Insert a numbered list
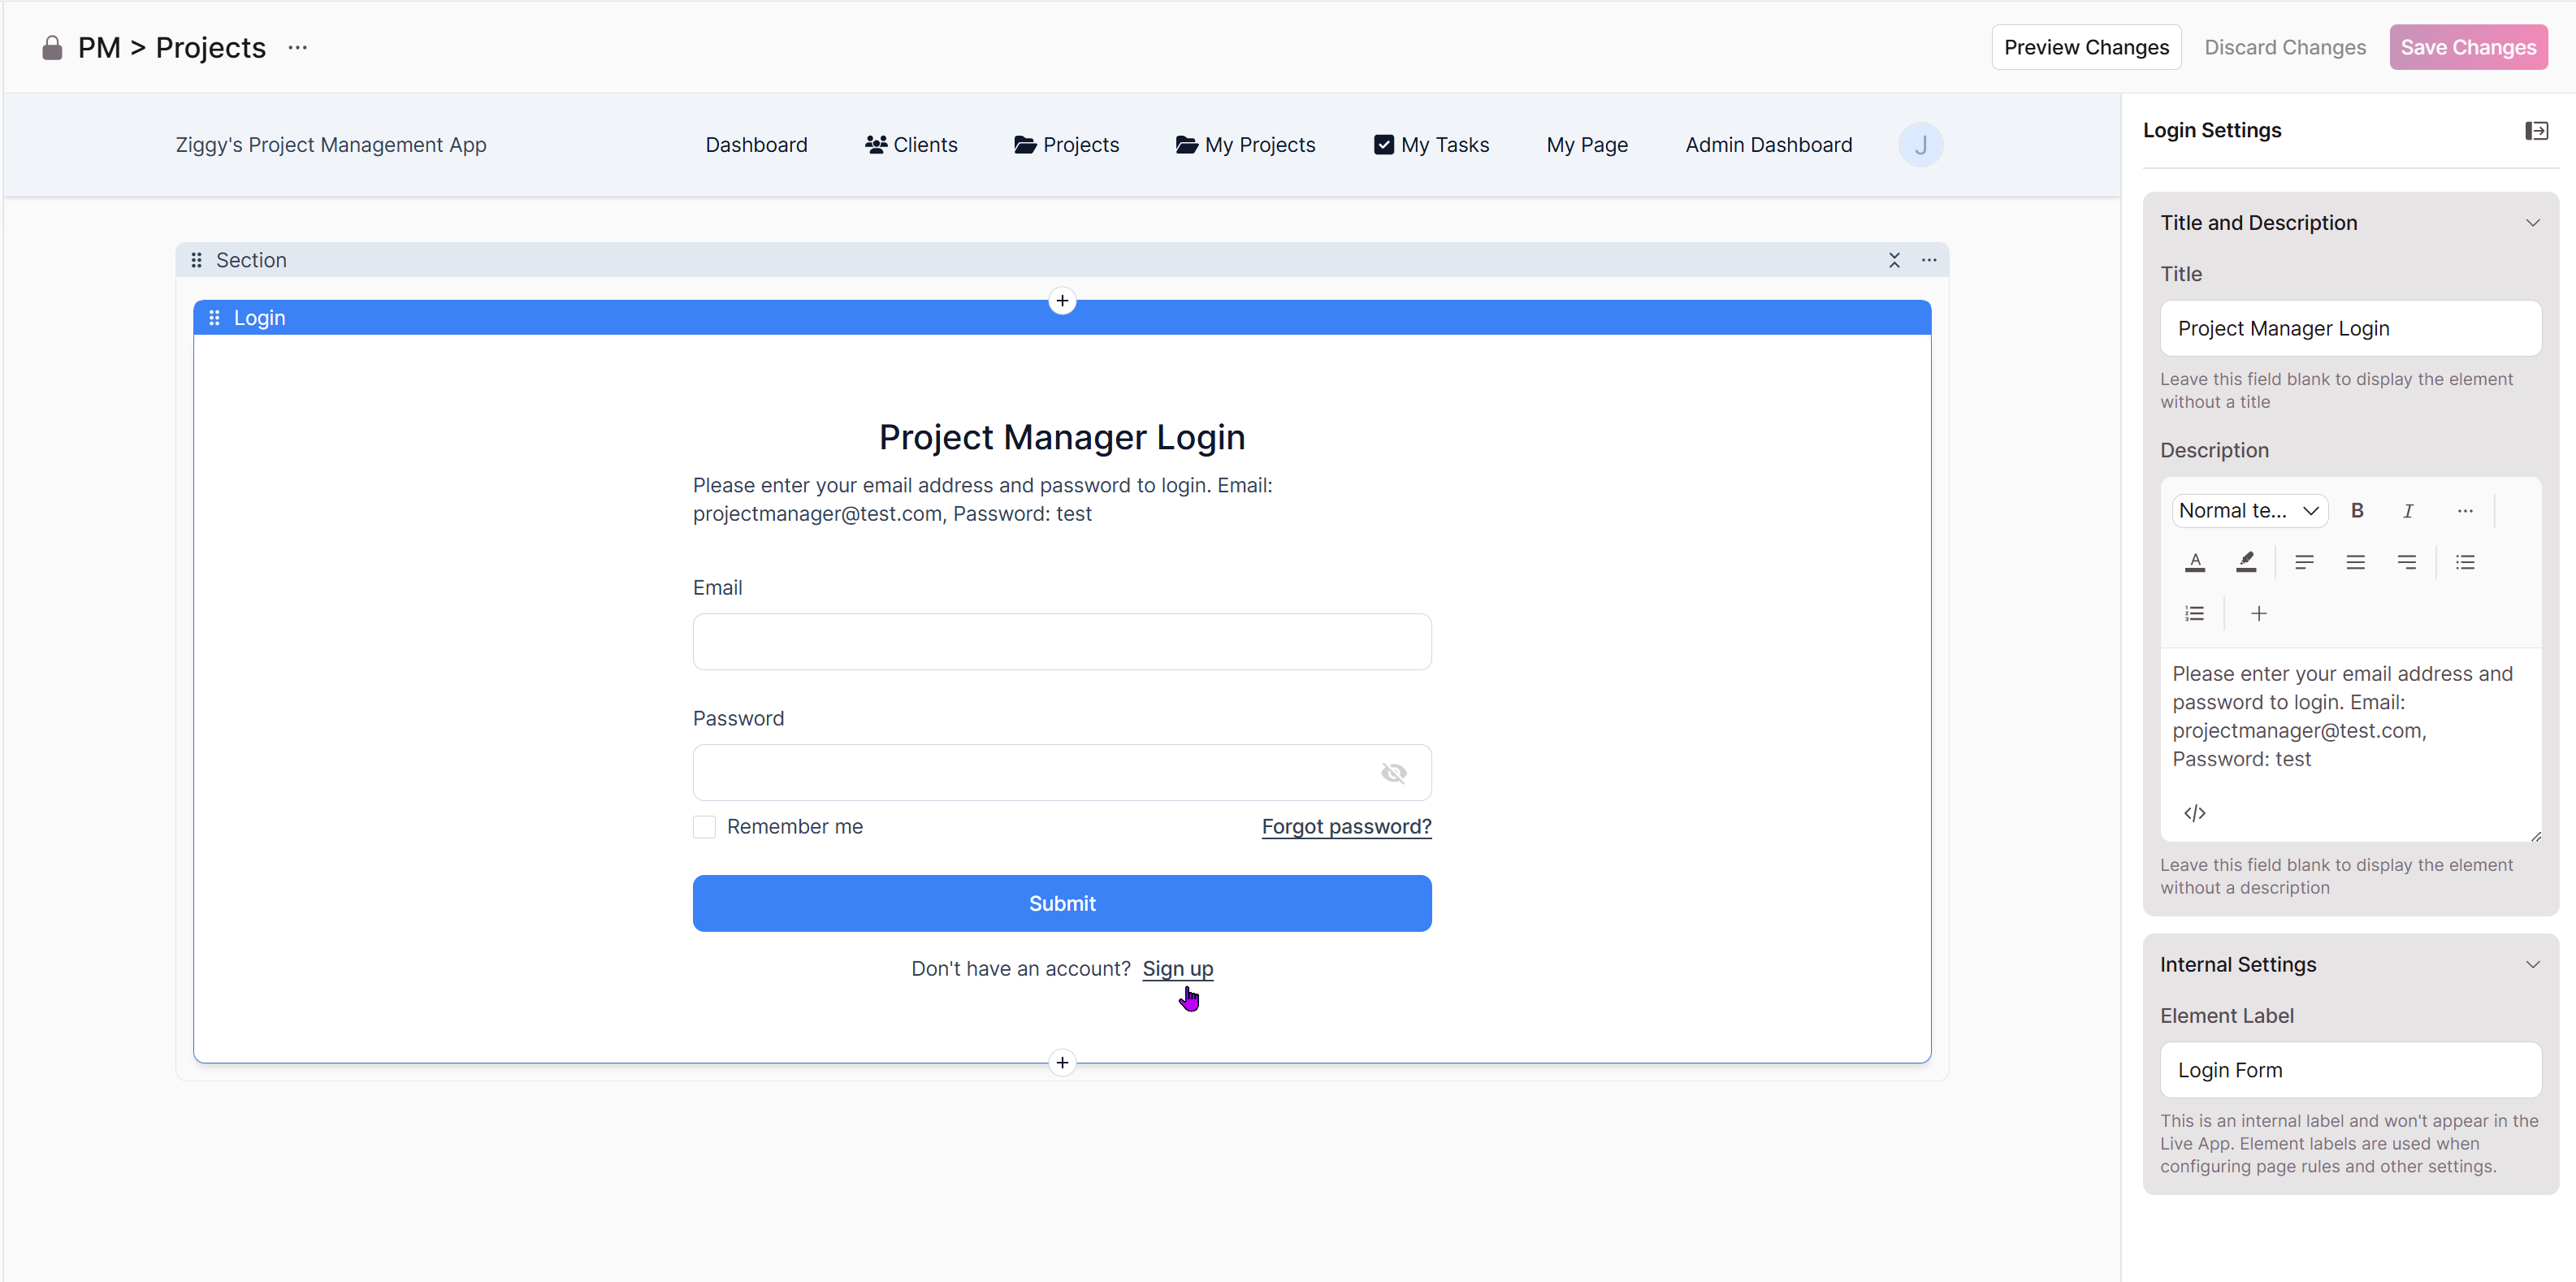This screenshot has height=1282, width=2576. click(x=2195, y=613)
